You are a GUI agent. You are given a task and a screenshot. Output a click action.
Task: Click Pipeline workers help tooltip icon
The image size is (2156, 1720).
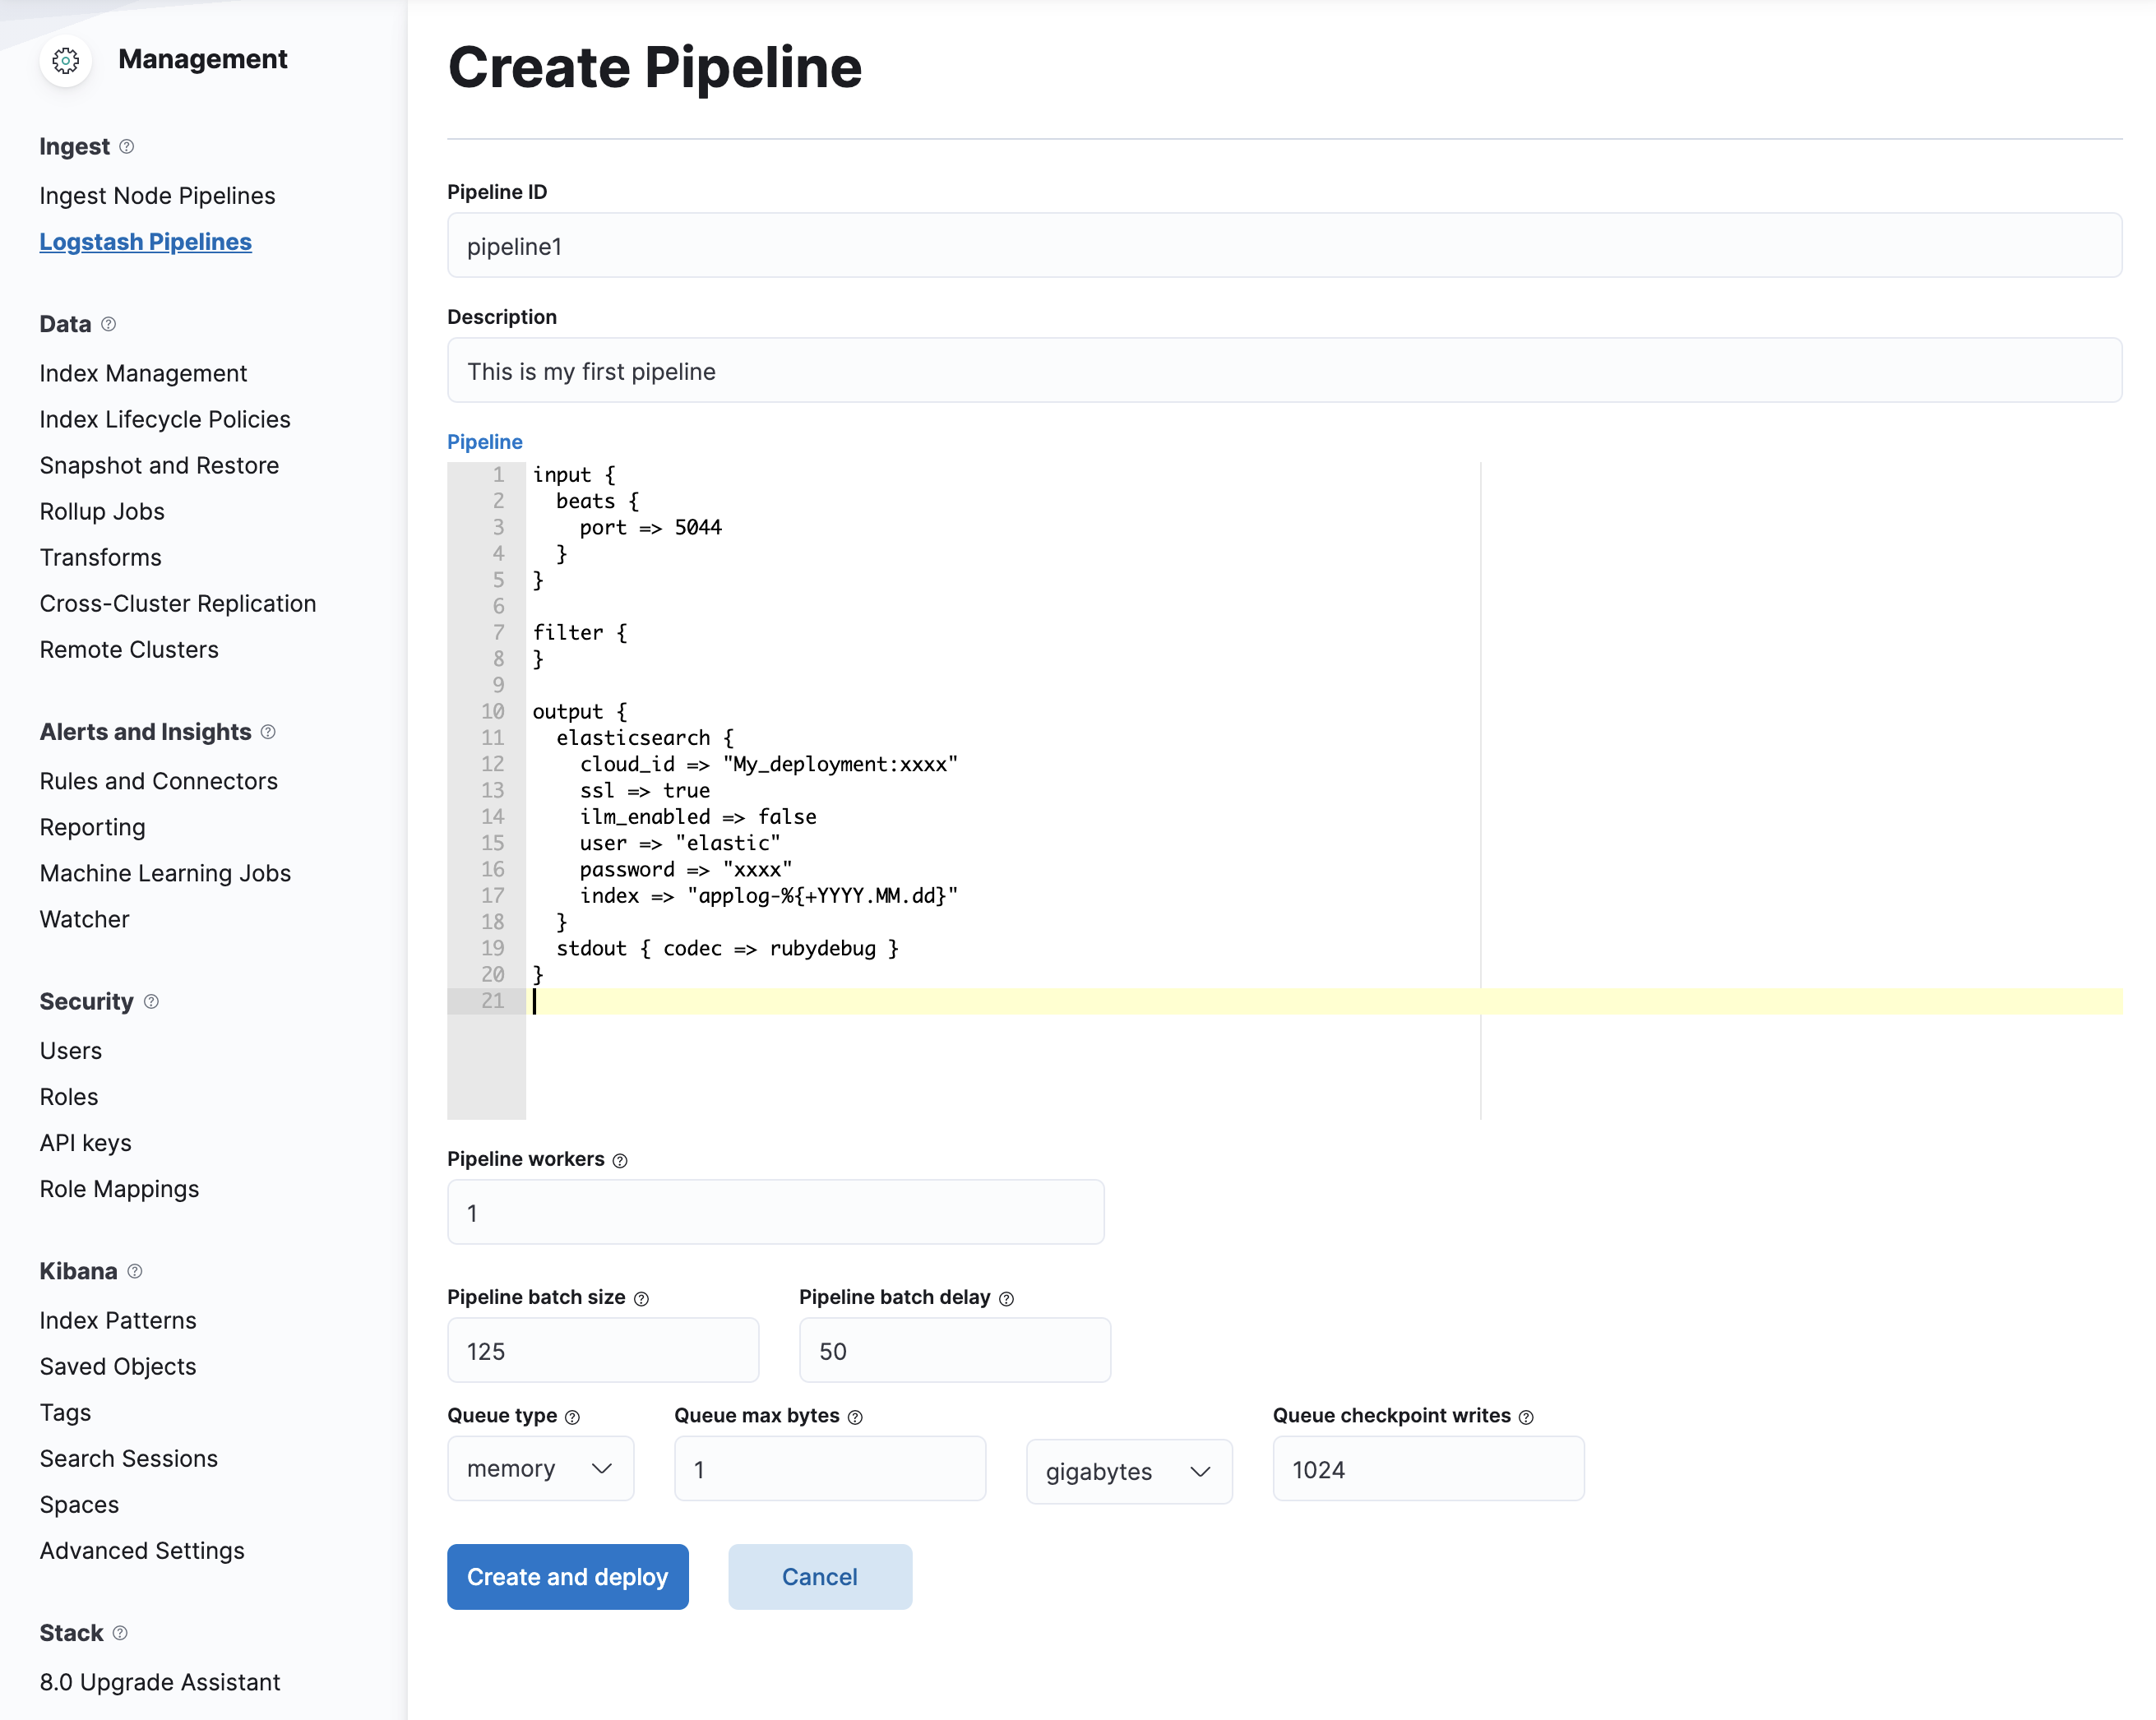click(x=620, y=1160)
